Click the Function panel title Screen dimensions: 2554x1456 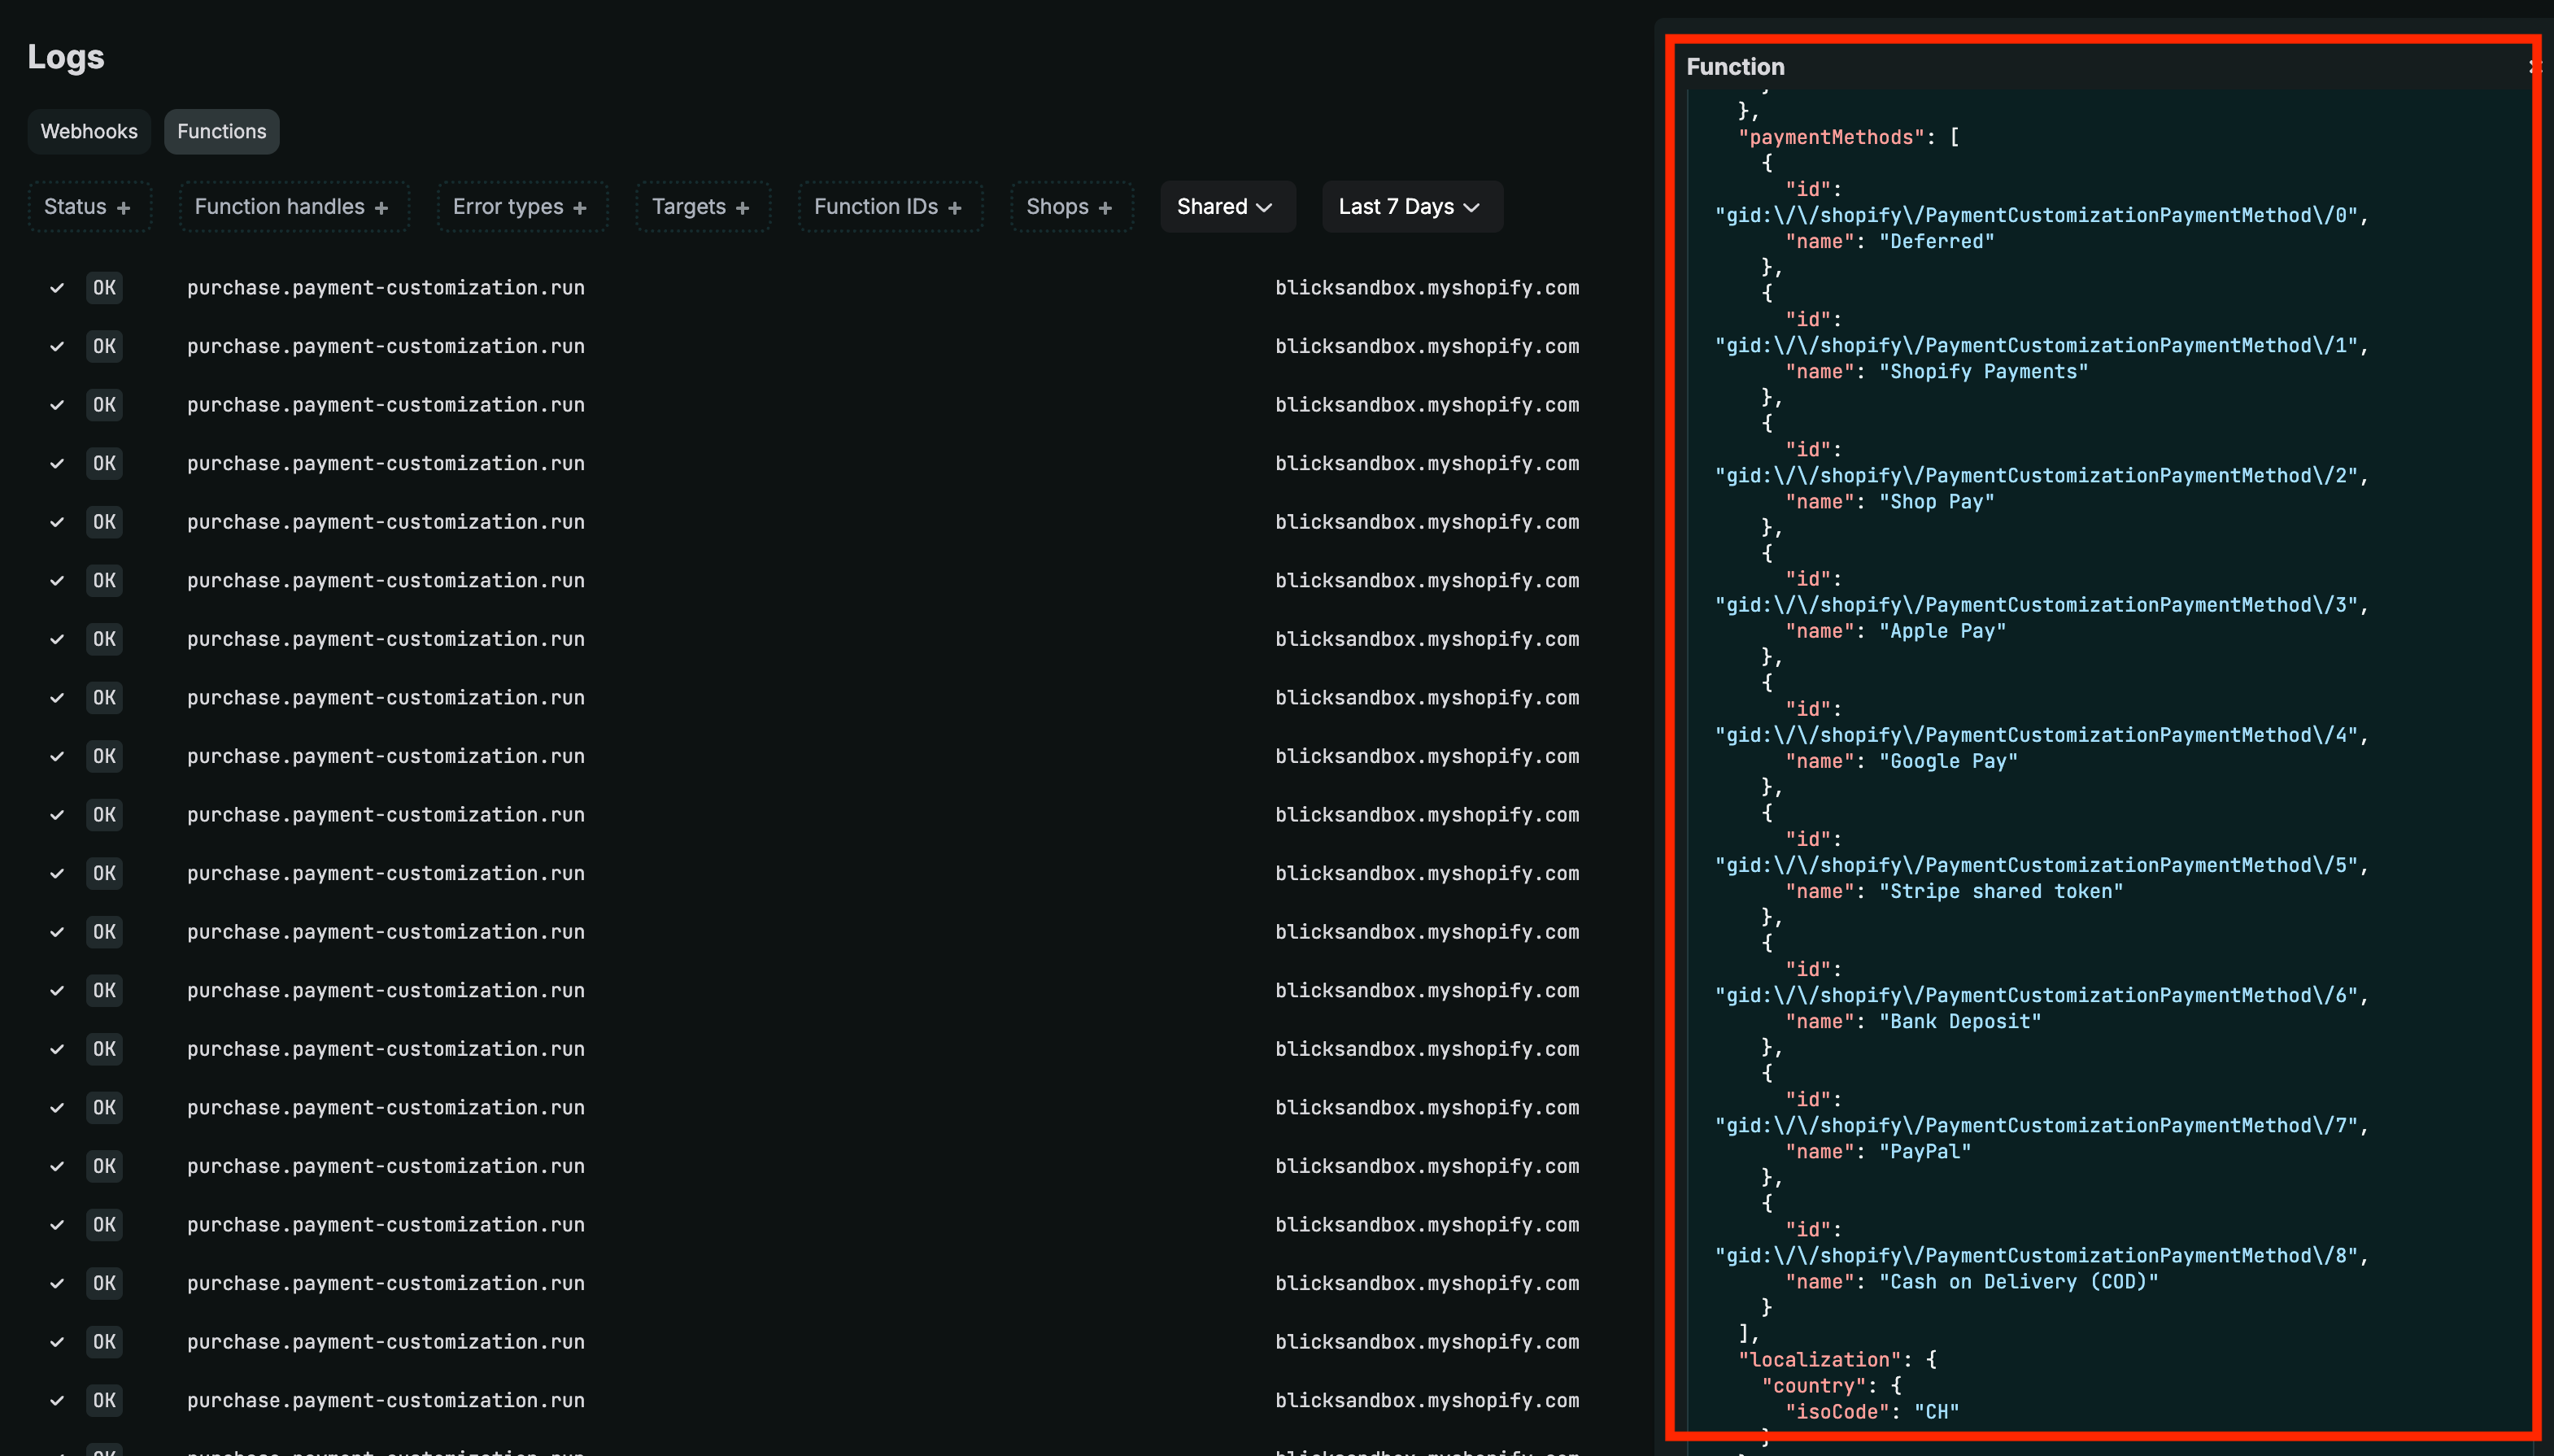[1735, 67]
